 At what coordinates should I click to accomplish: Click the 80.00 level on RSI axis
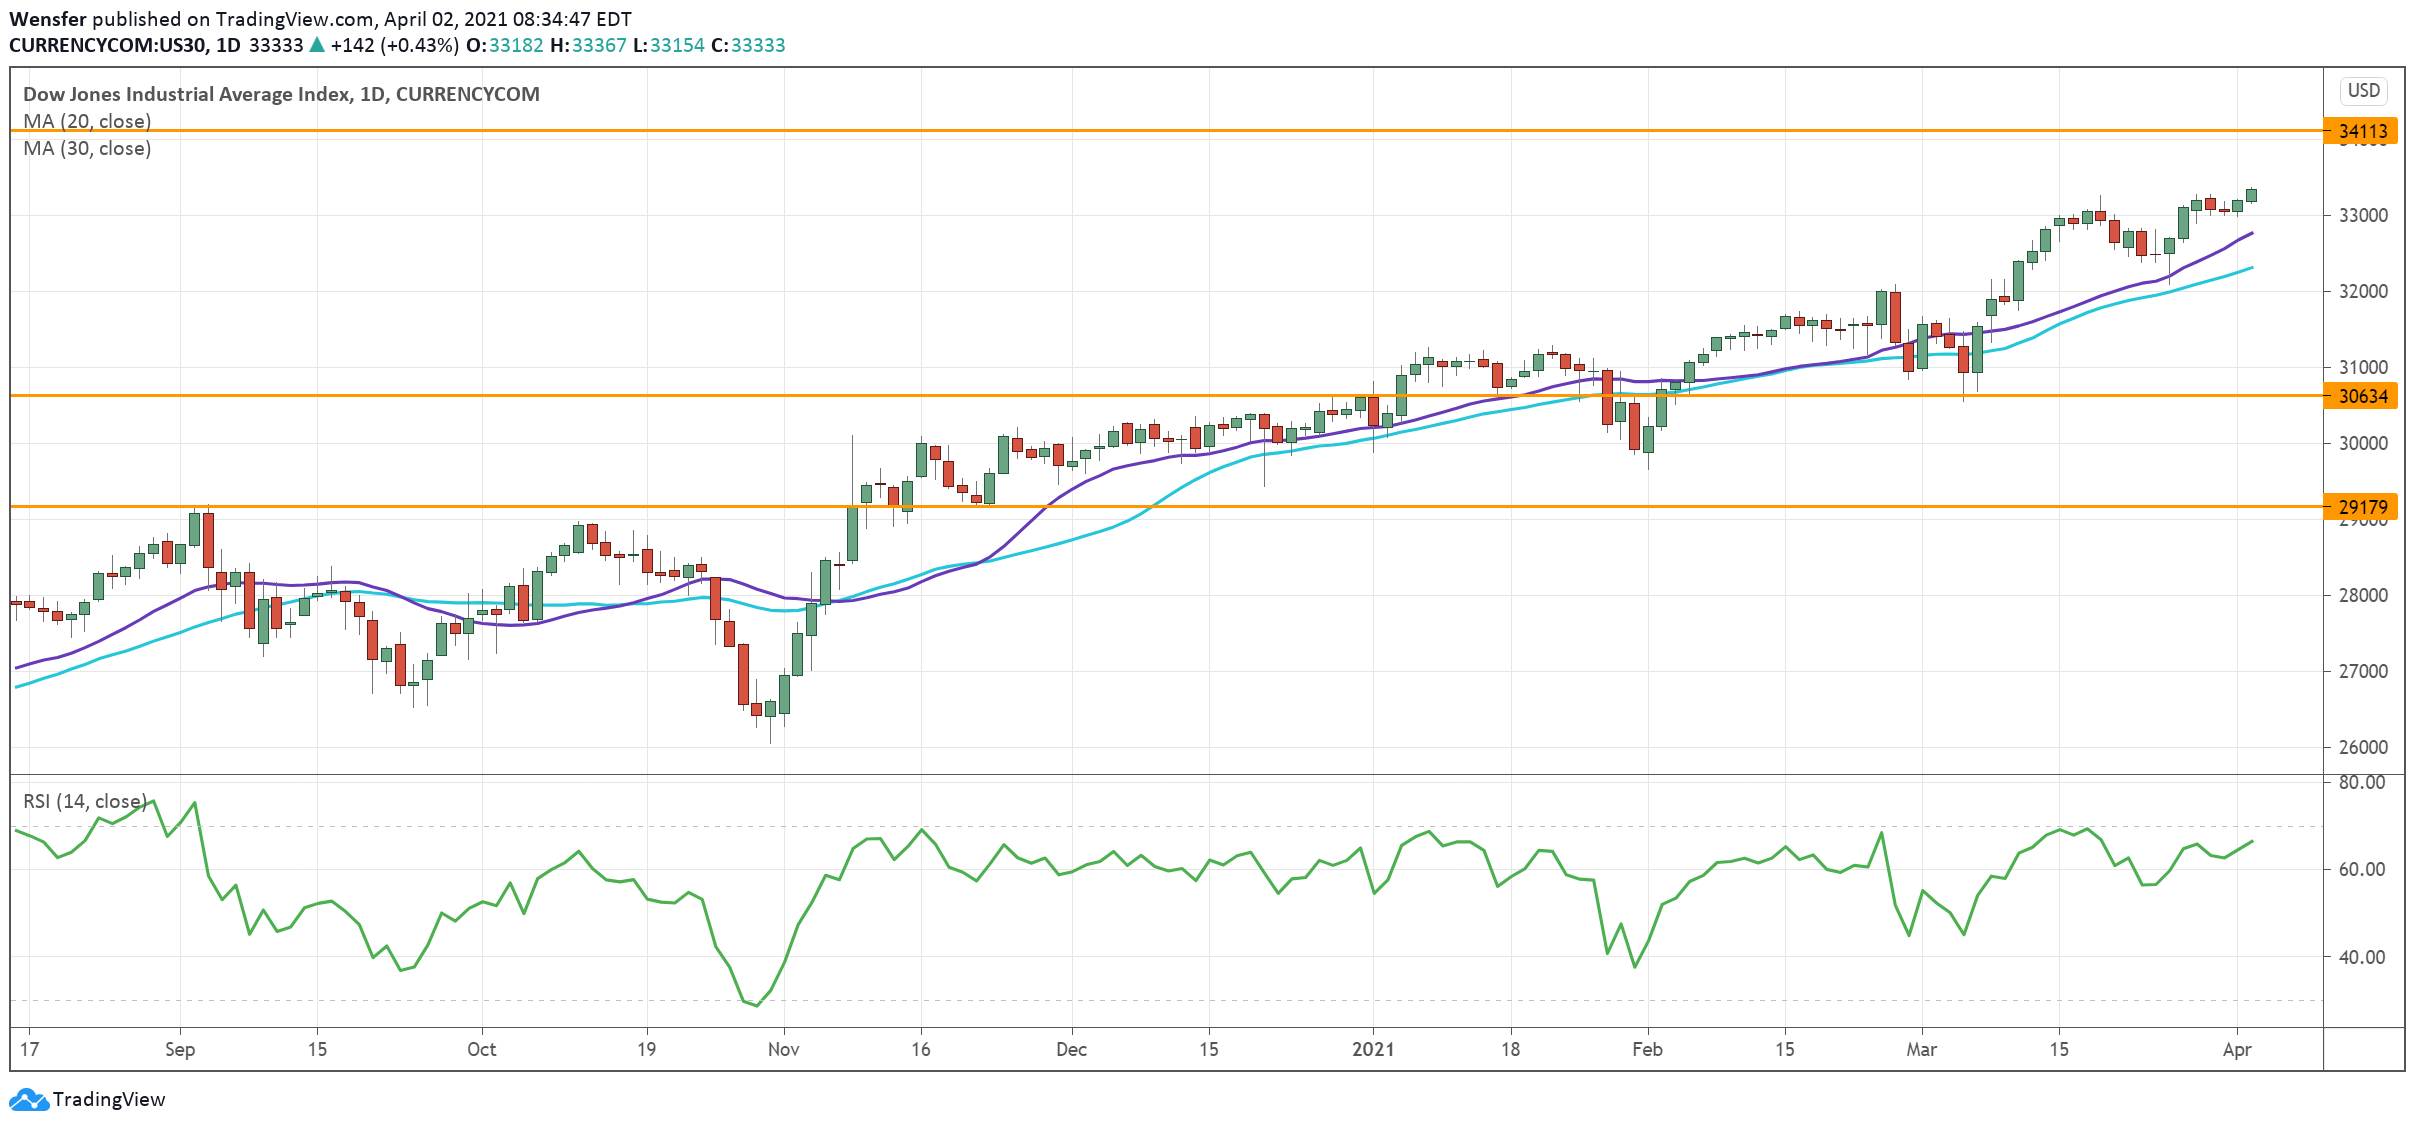coord(2361,782)
